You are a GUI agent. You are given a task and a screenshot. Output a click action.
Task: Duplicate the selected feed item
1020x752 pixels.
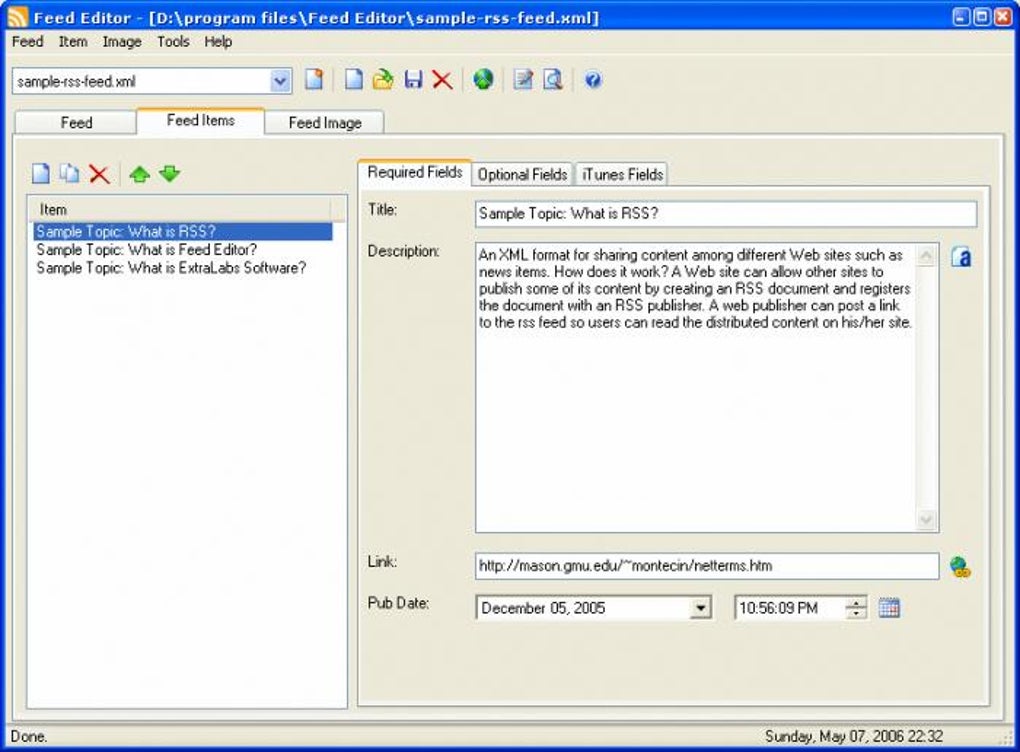[69, 174]
